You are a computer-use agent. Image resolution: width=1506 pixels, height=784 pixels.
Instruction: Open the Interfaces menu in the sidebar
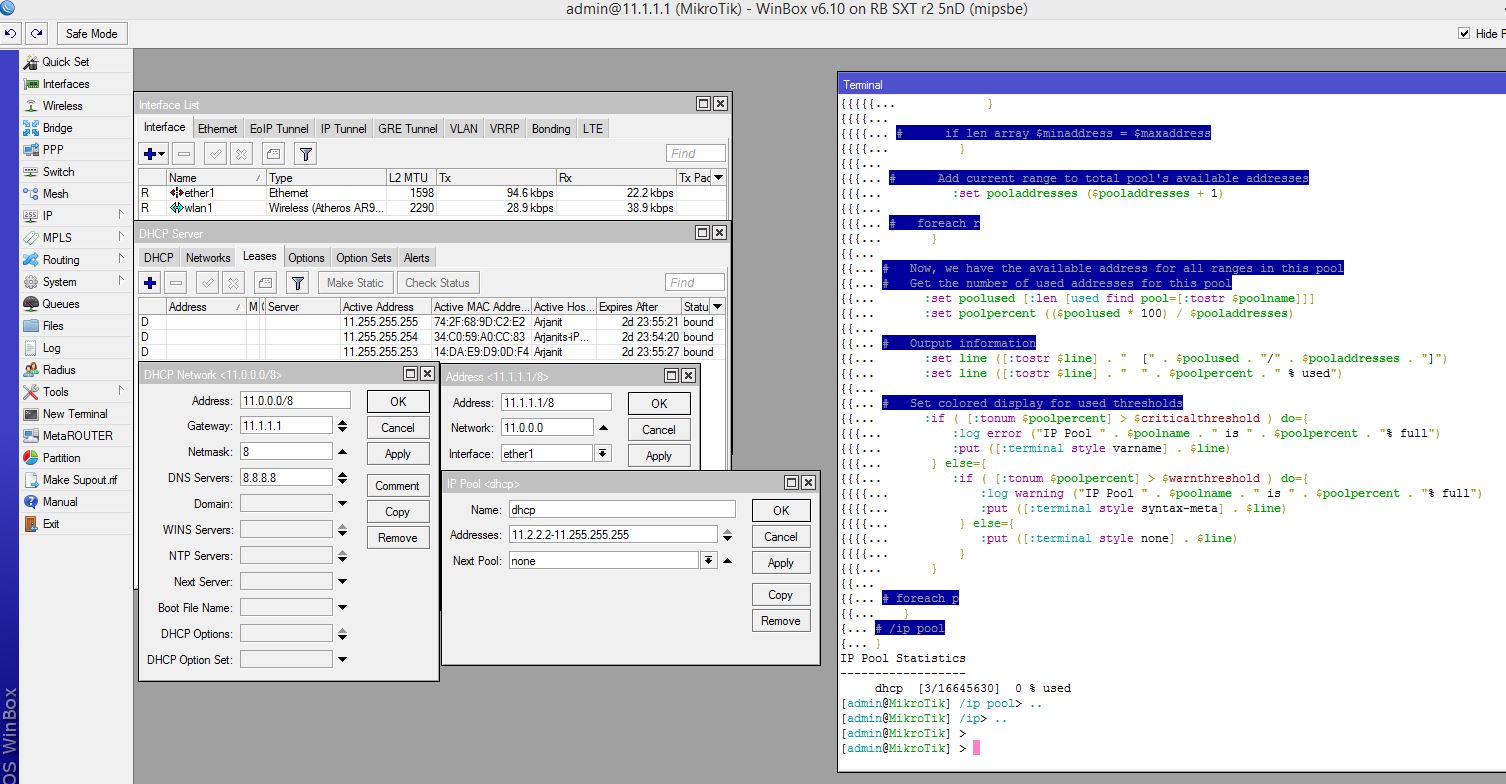click(x=65, y=84)
